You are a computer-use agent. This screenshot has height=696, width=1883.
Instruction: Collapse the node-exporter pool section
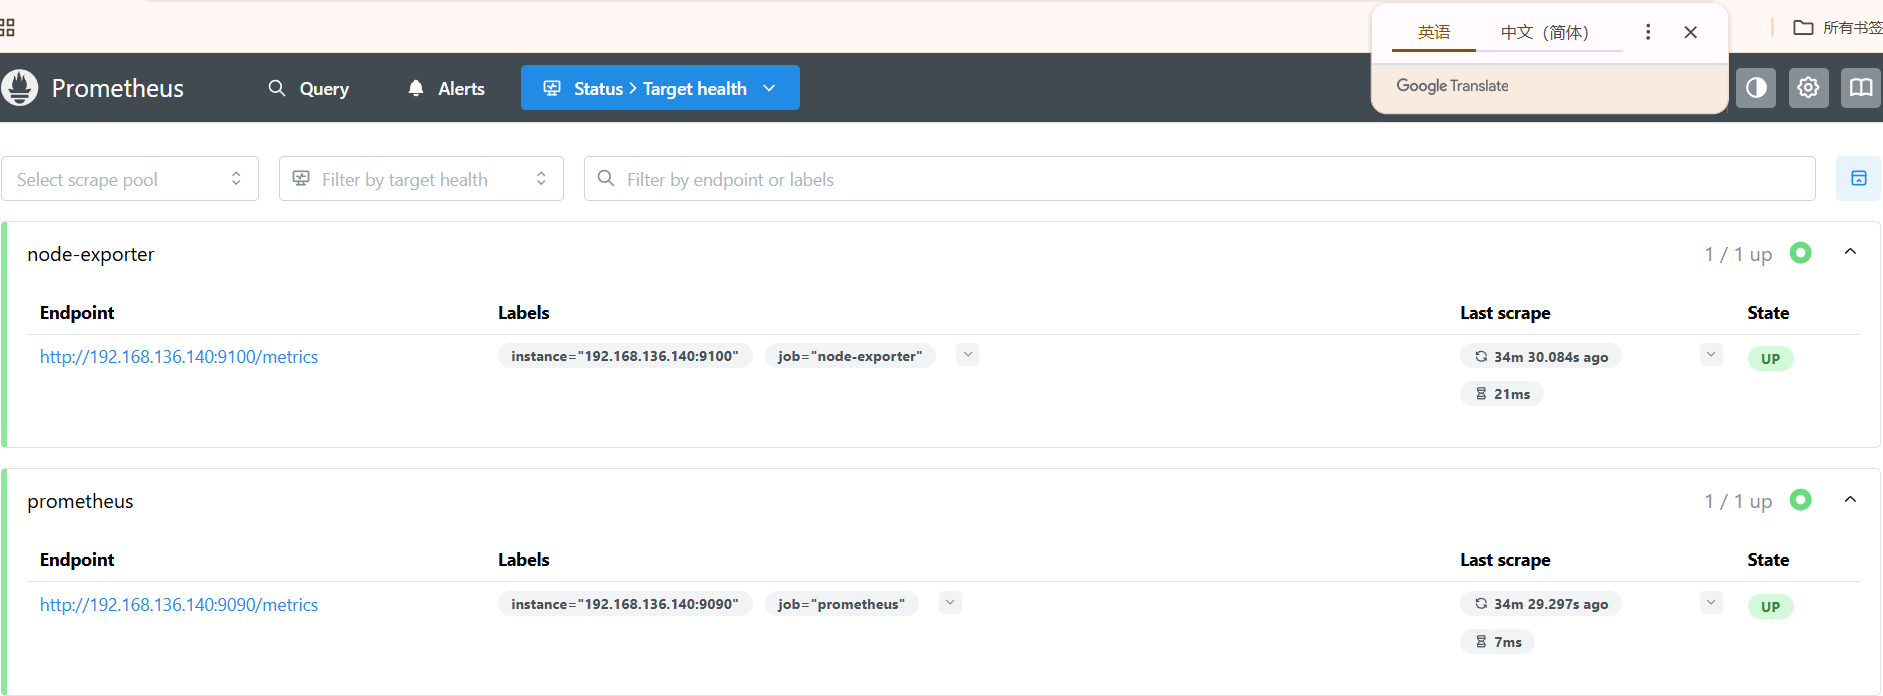pyautogui.click(x=1850, y=252)
